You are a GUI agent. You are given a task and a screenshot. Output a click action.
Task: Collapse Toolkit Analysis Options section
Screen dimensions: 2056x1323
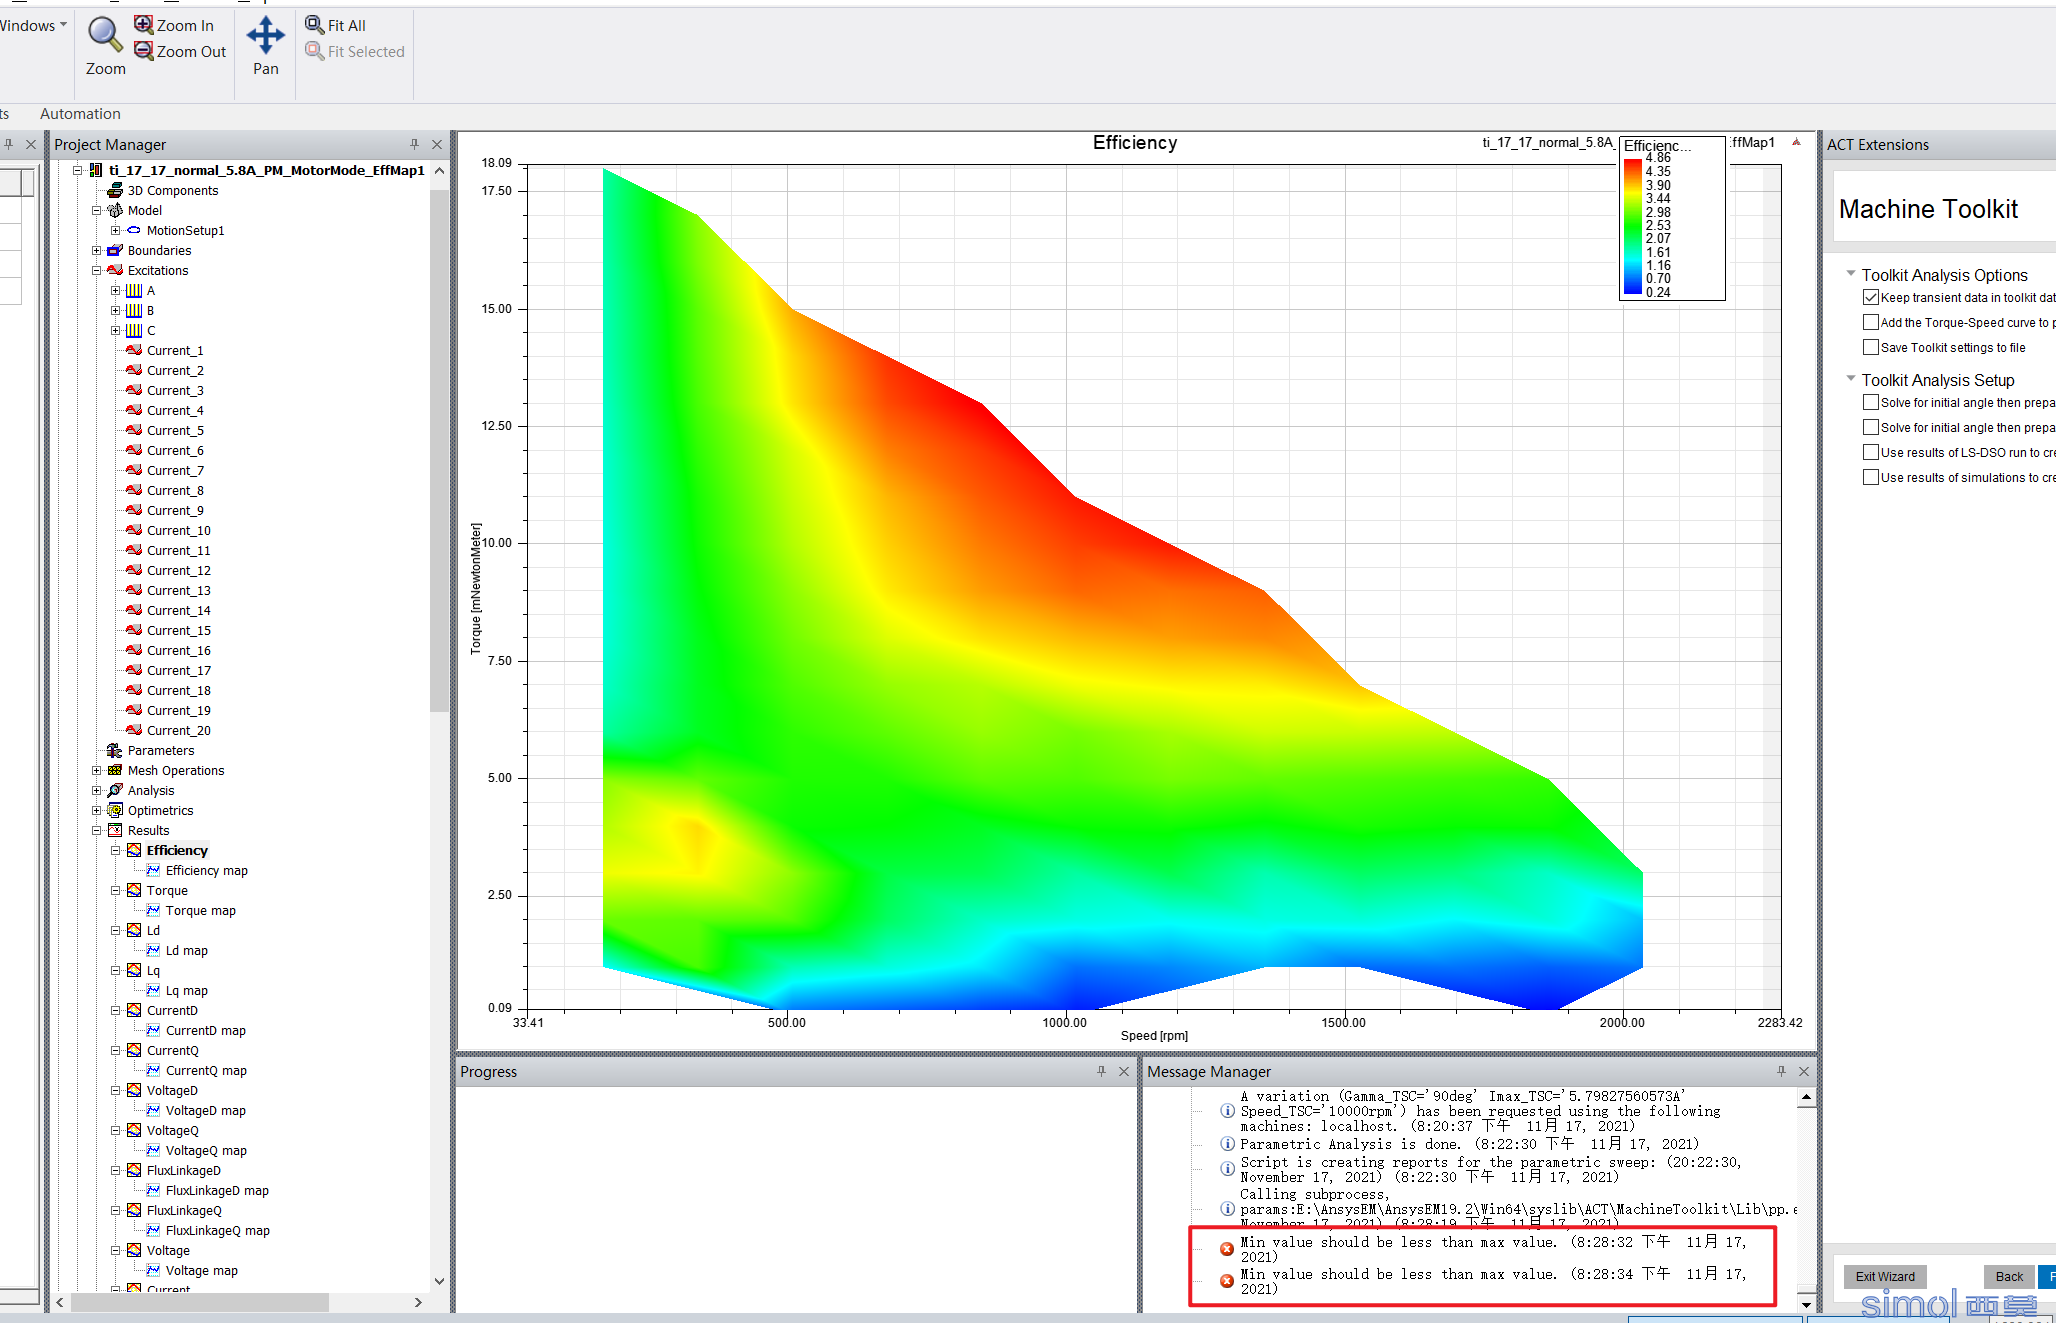click(1850, 273)
